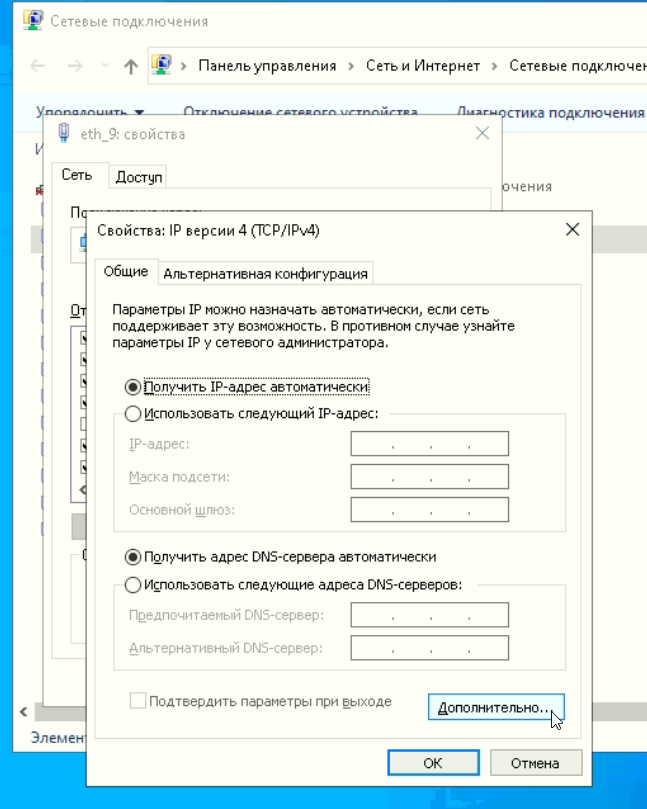Open the 'Доступ' tab in eth_9 properties
Screen dimensions: 647x809
pyautogui.click(x=139, y=177)
